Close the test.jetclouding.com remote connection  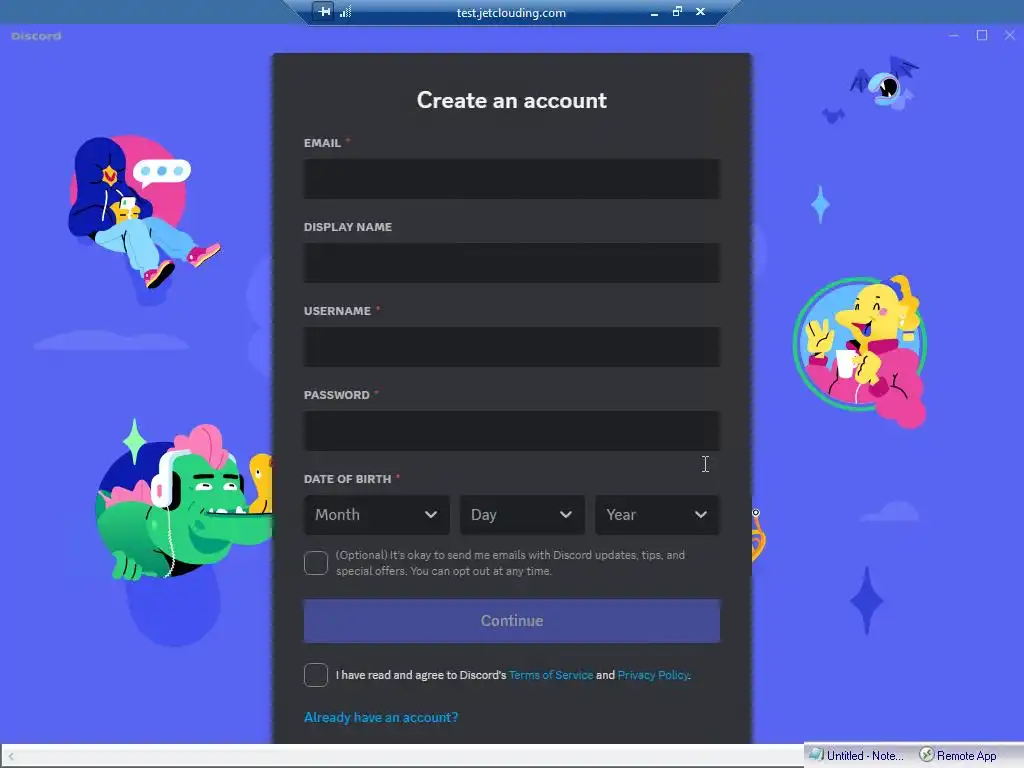(700, 12)
